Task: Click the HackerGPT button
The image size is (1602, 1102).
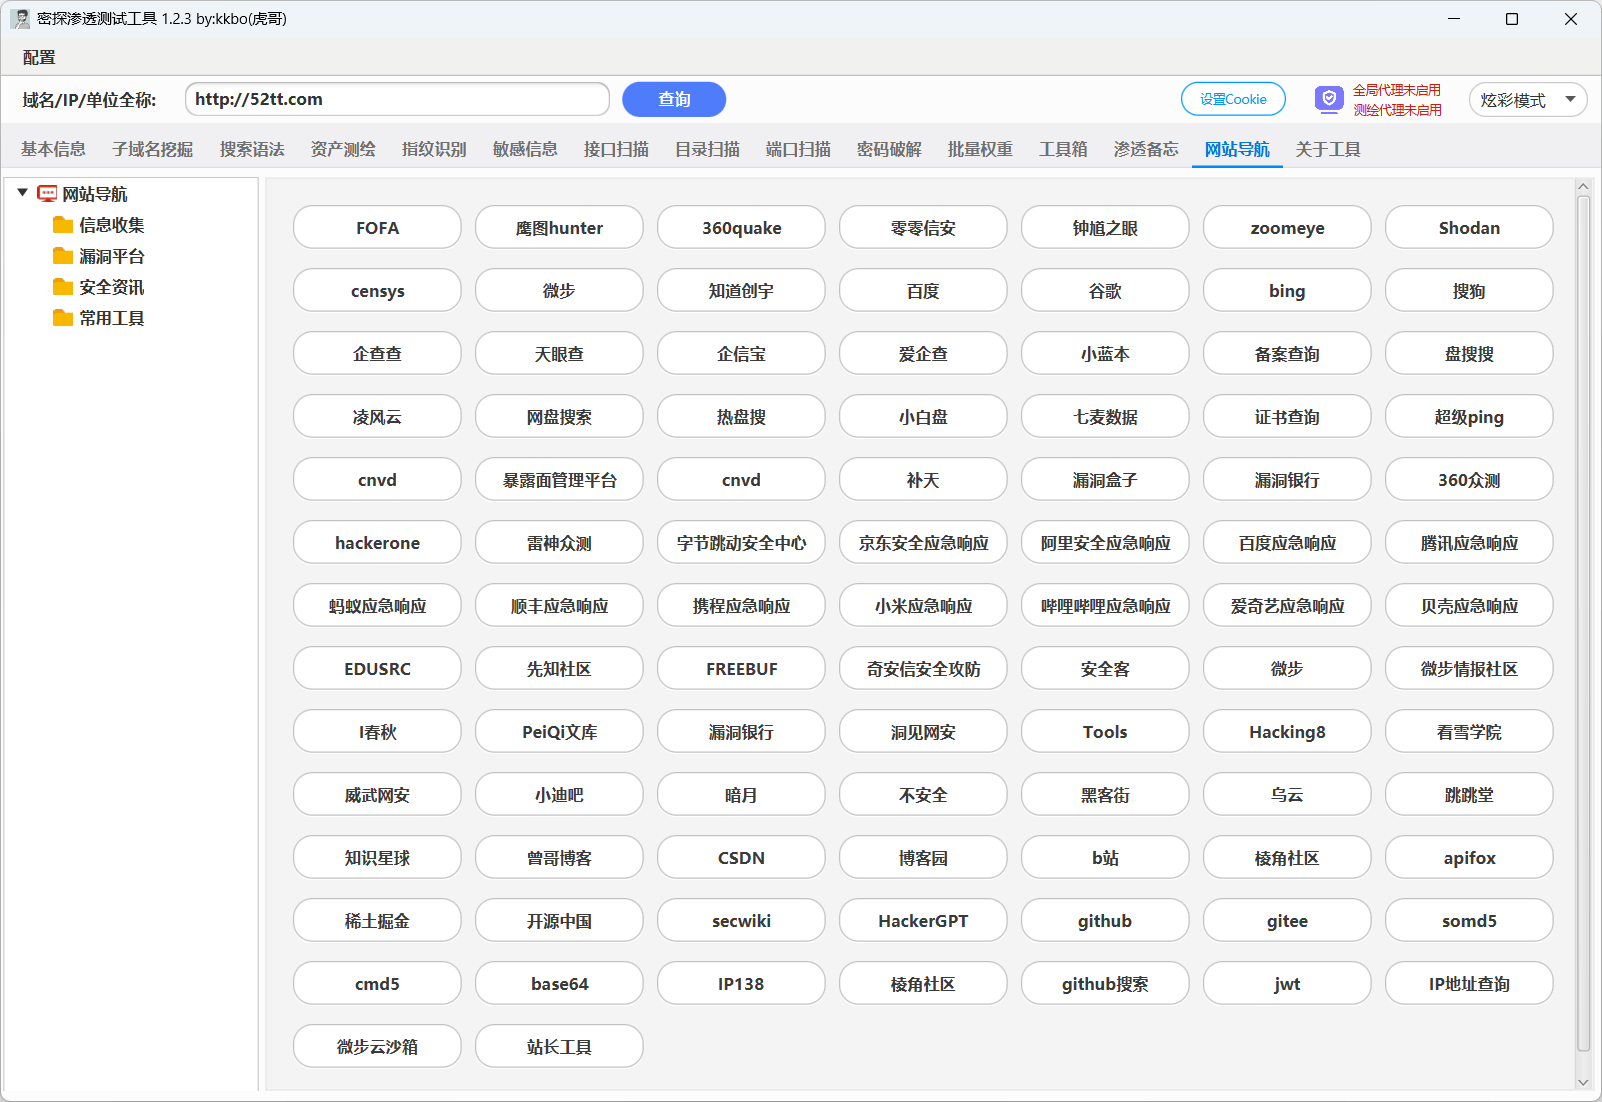Action: tap(923, 920)
